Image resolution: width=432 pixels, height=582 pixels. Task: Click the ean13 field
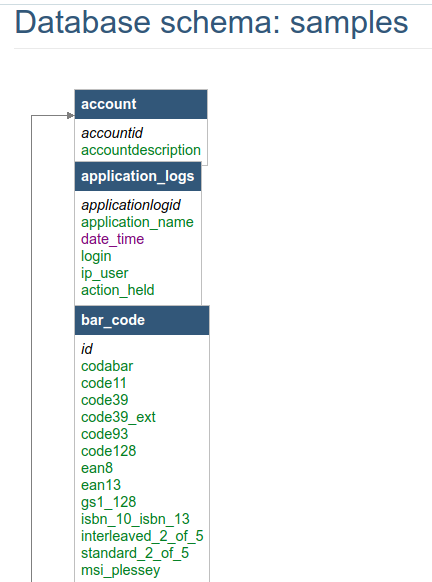tap(101, 485)
